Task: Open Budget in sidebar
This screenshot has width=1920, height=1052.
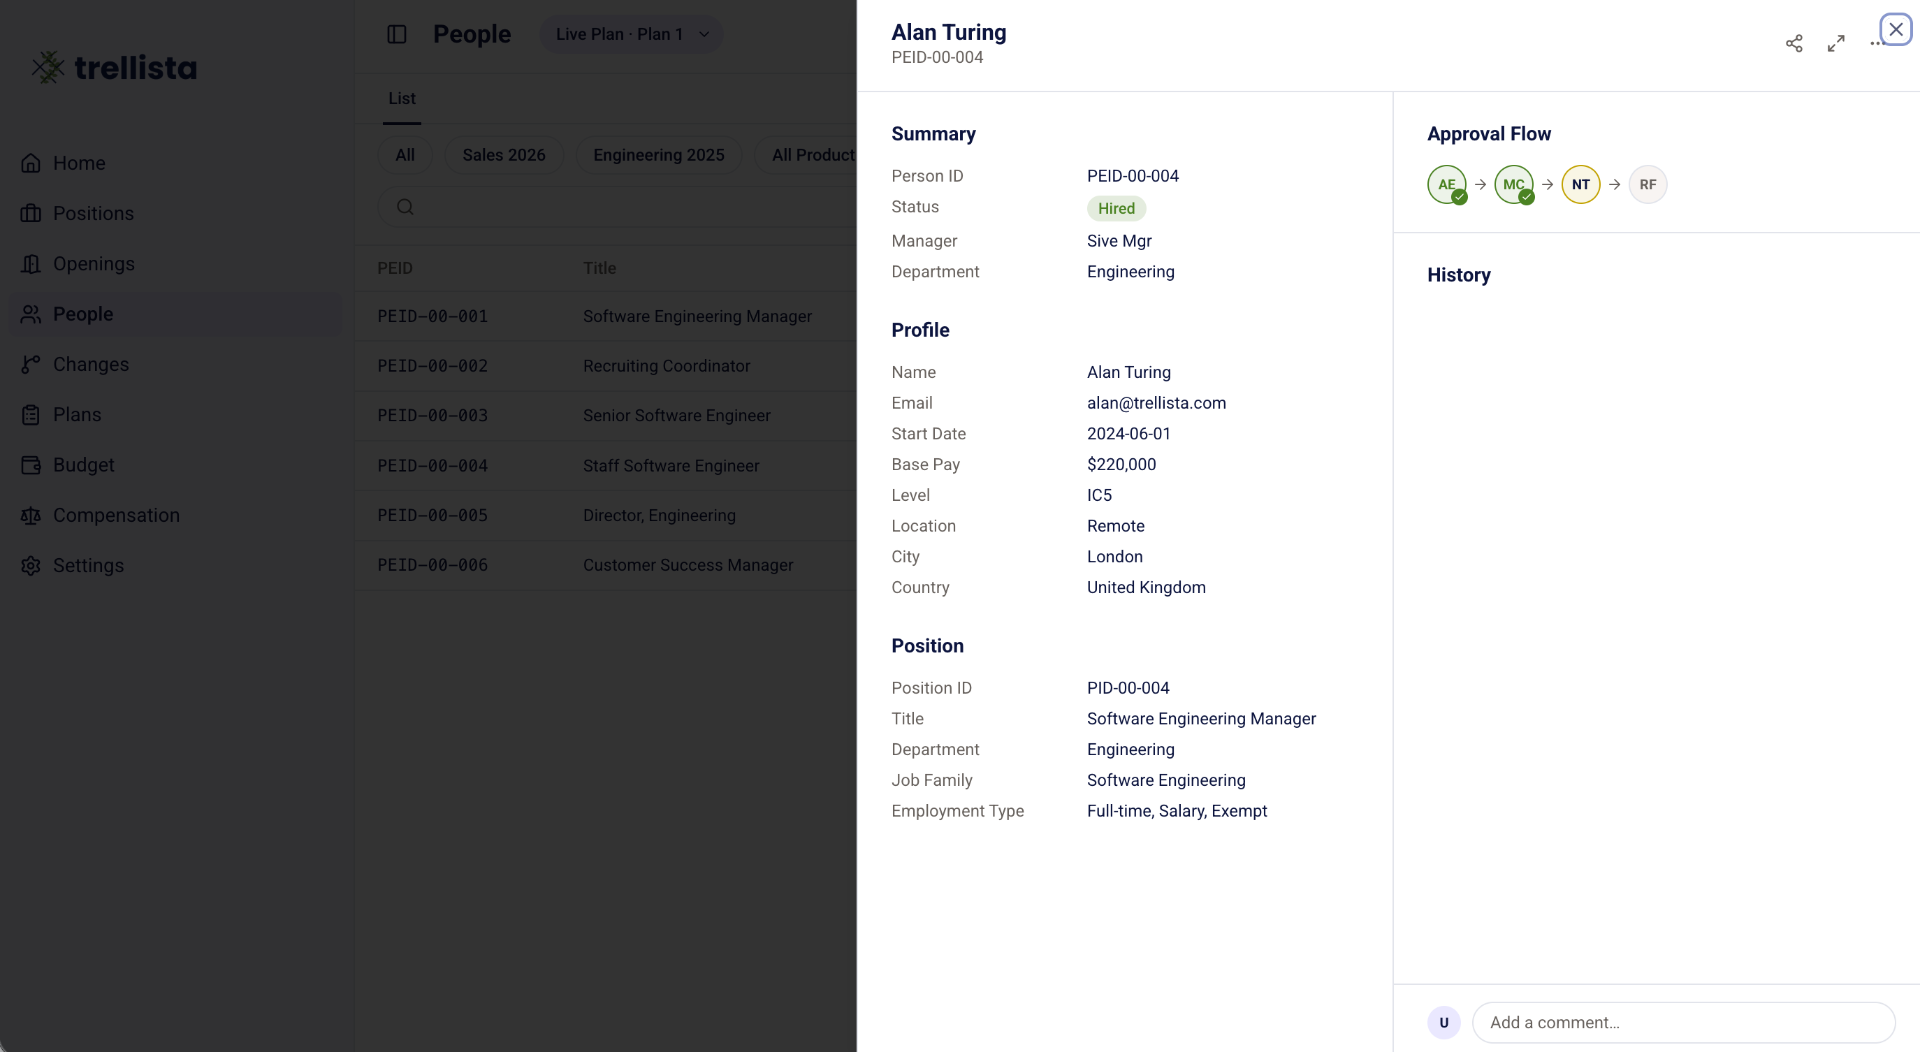Action: (175, 465)
